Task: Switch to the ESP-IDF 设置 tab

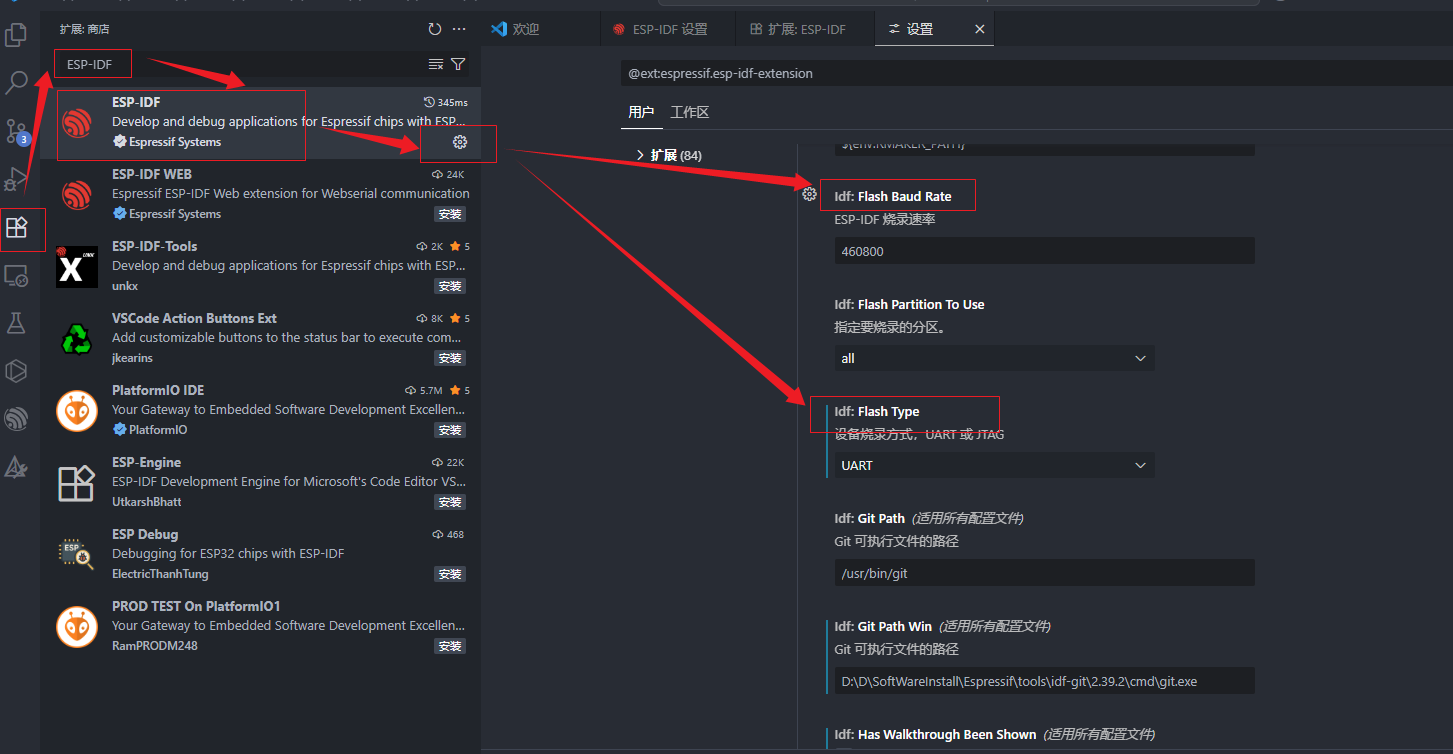Action: click(668, 29)
